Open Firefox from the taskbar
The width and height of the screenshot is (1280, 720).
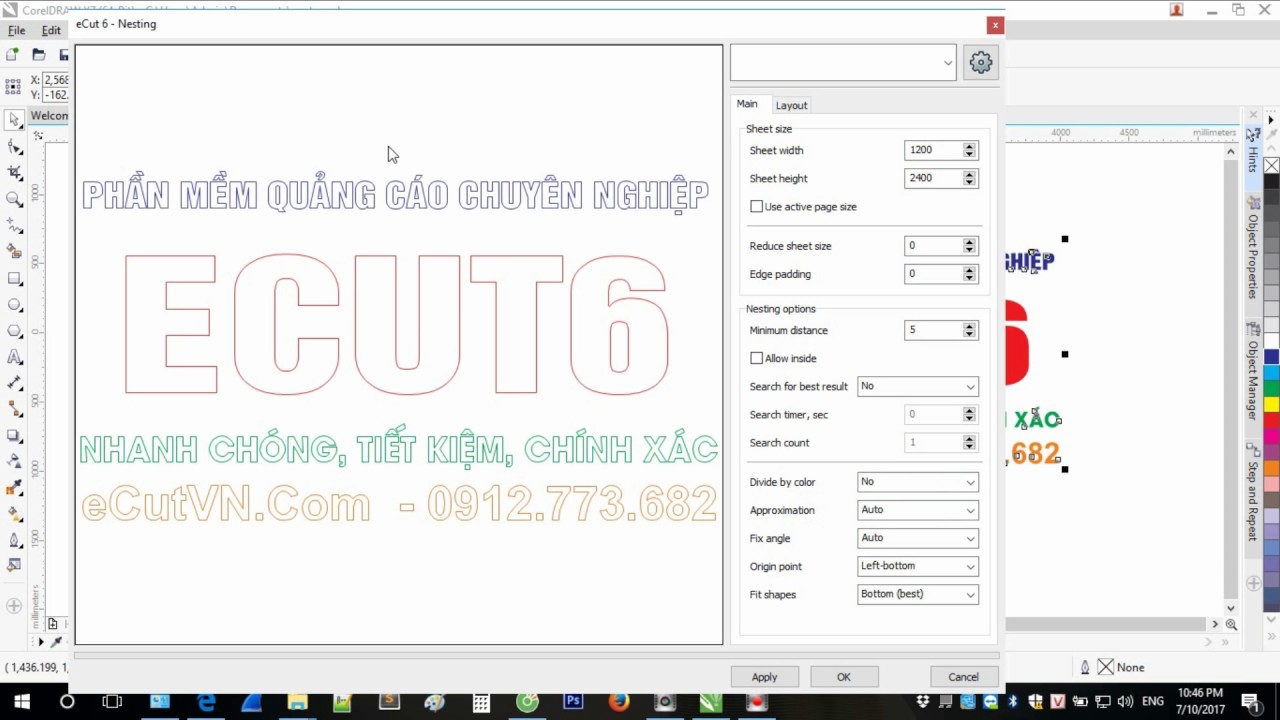[619, 702]
